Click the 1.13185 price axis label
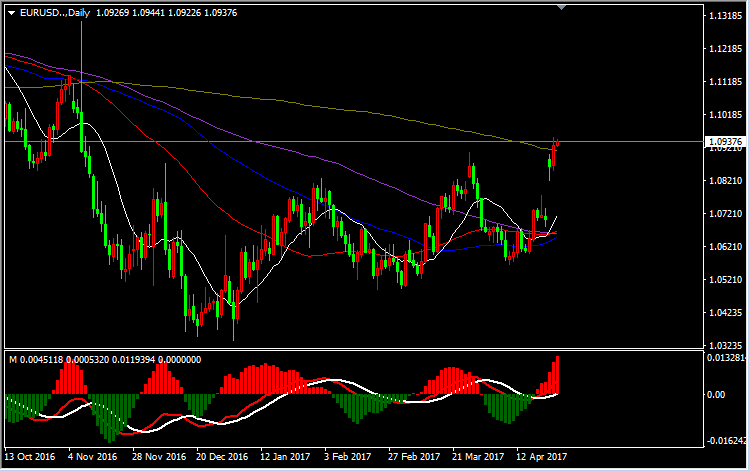The height and width of the screenshot is (471, 749). [726, 16]
